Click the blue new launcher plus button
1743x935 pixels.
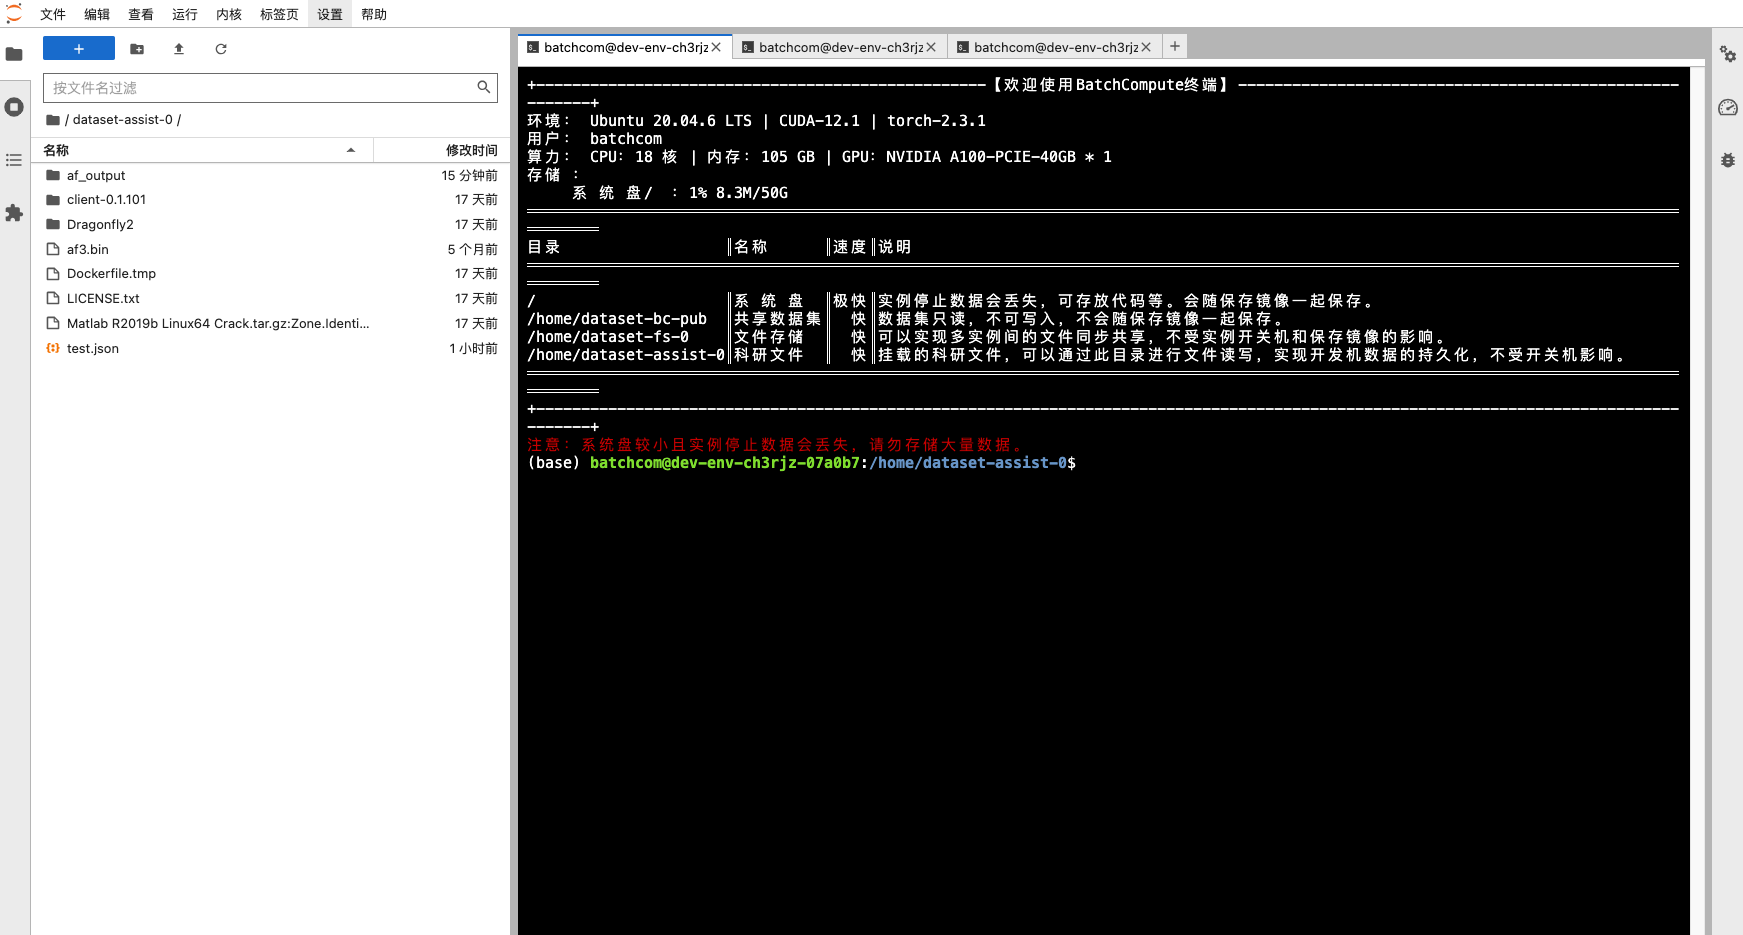coord(79,49)
